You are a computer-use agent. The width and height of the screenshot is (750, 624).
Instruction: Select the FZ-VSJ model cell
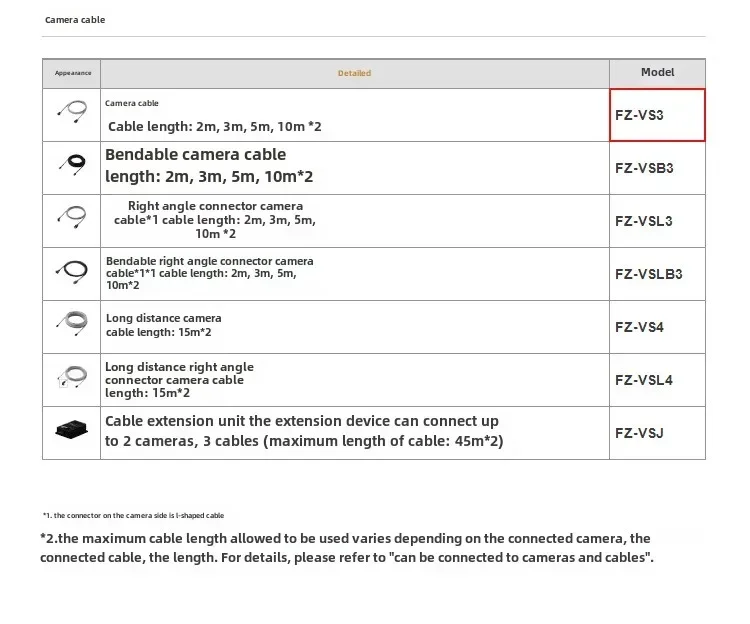coord(657,433)
